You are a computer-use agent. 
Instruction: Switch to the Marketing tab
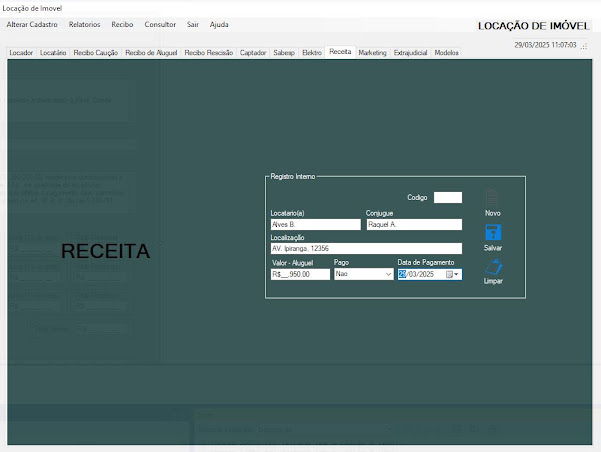pos(373,53)
